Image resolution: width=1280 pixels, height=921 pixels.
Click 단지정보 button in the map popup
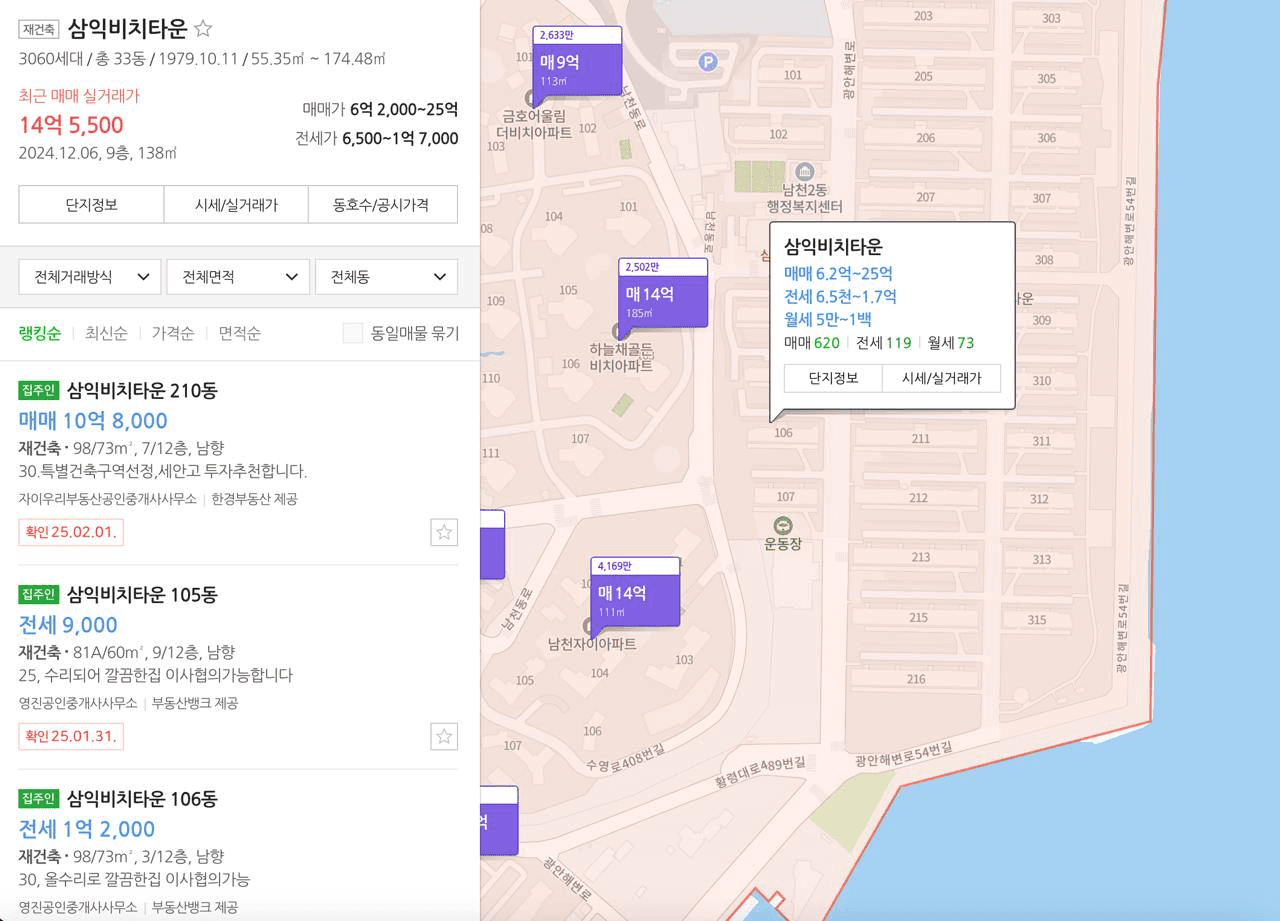pyautogui.click(x=833, y=378)
